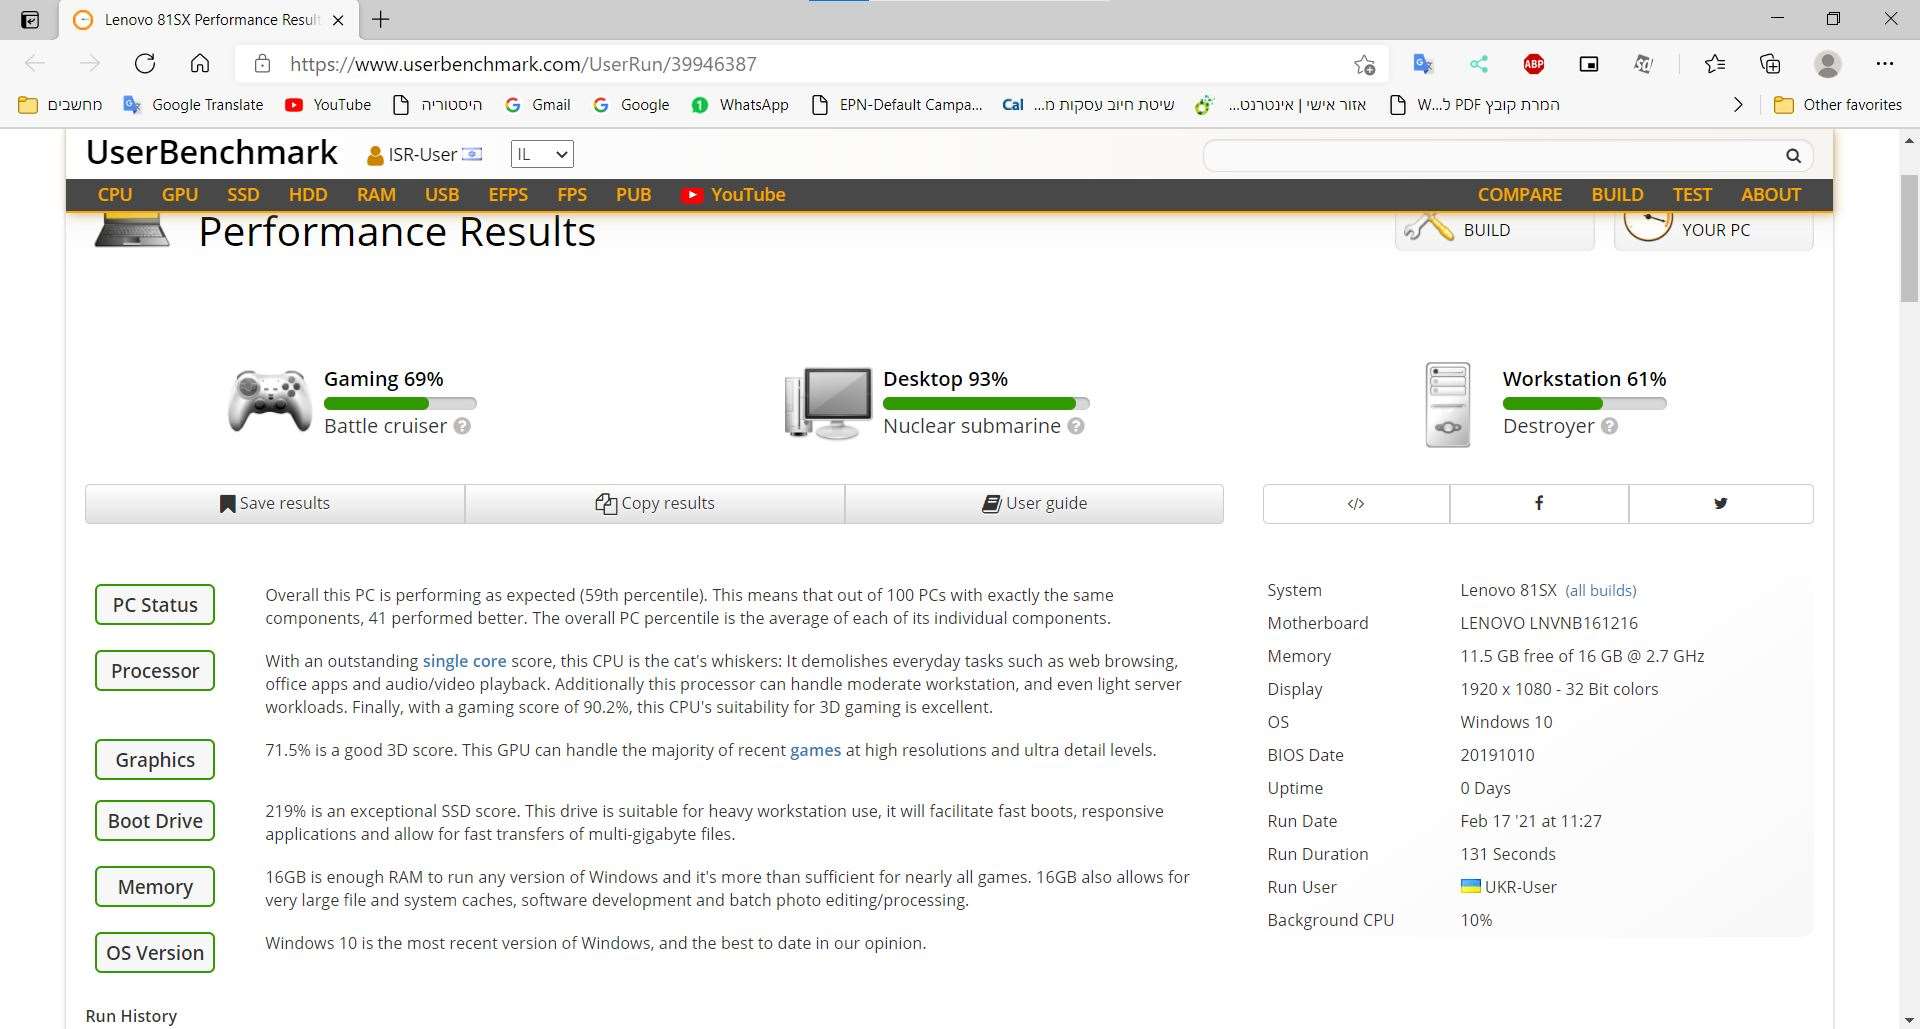This screenshot has height=1029, width=1920.
Task: Expand the bookmarks overflow chevron
Action: pos(1738,104)
